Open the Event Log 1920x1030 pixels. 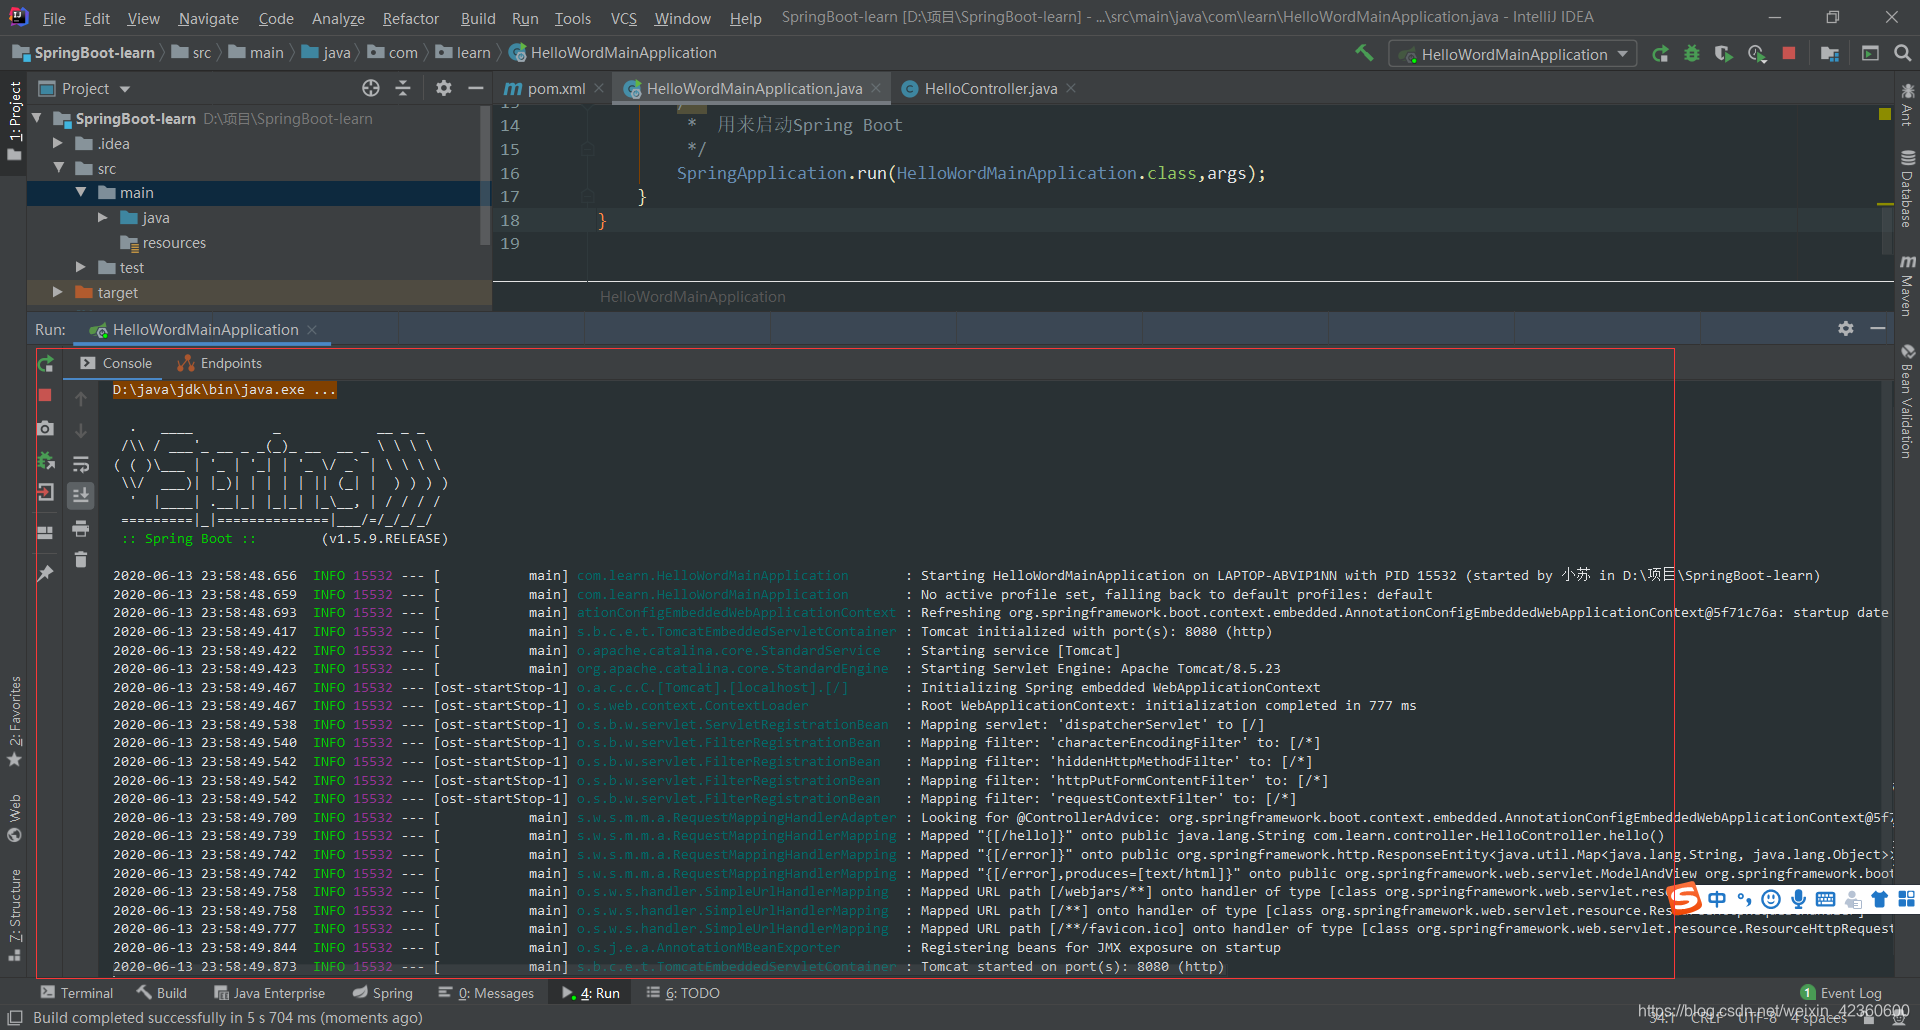(x=1841, y=993)
